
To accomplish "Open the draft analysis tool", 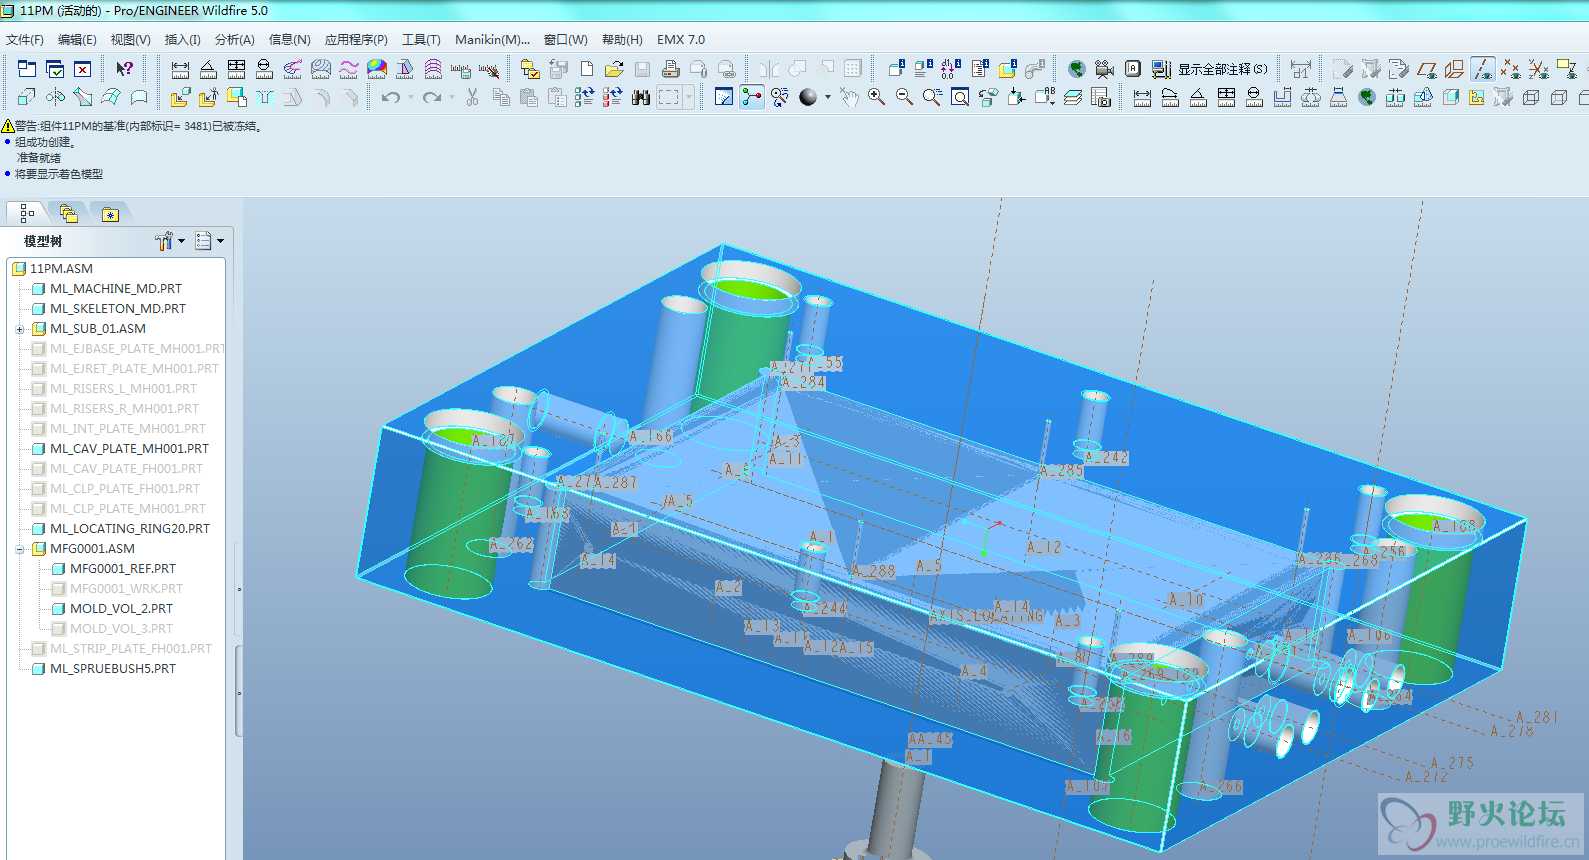I will (405, 69).
